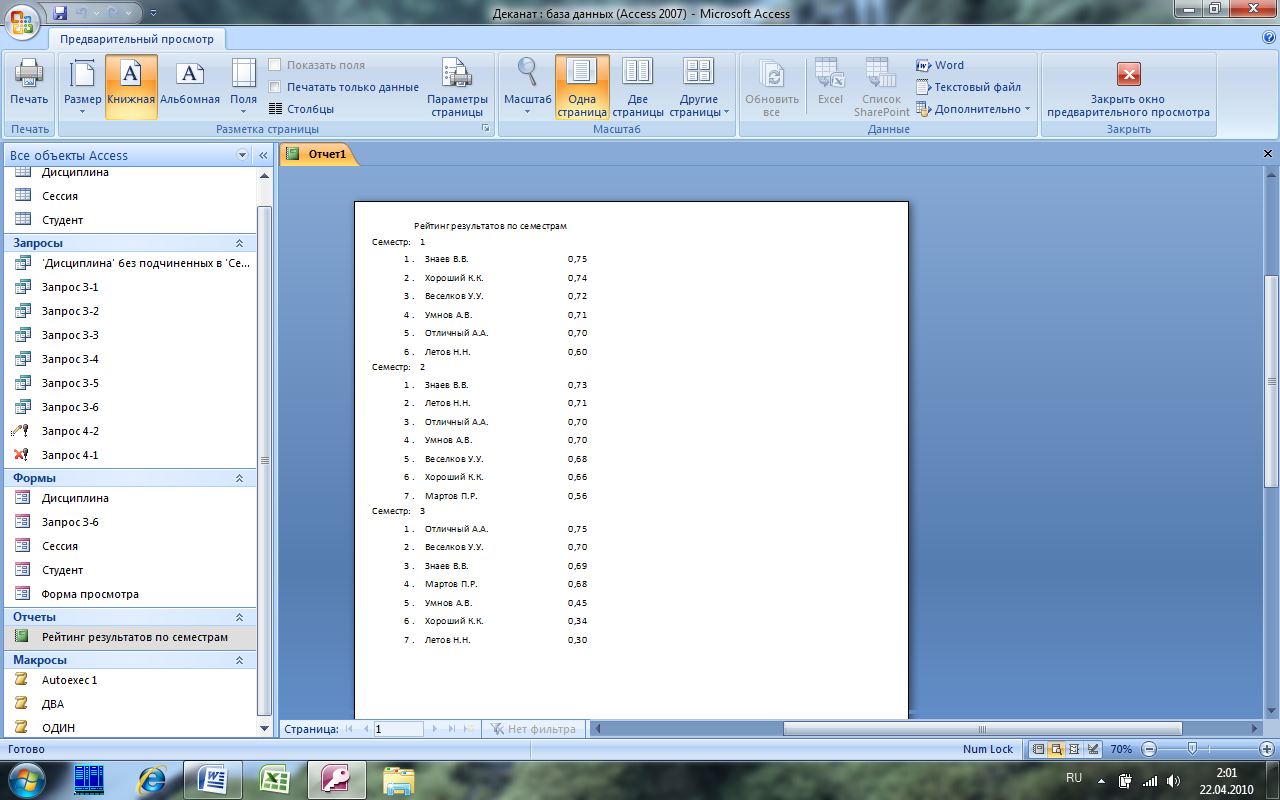Select the Студент table
Image resolution: width=1280 pixels, height=800 pixels.
pos(130,220)
